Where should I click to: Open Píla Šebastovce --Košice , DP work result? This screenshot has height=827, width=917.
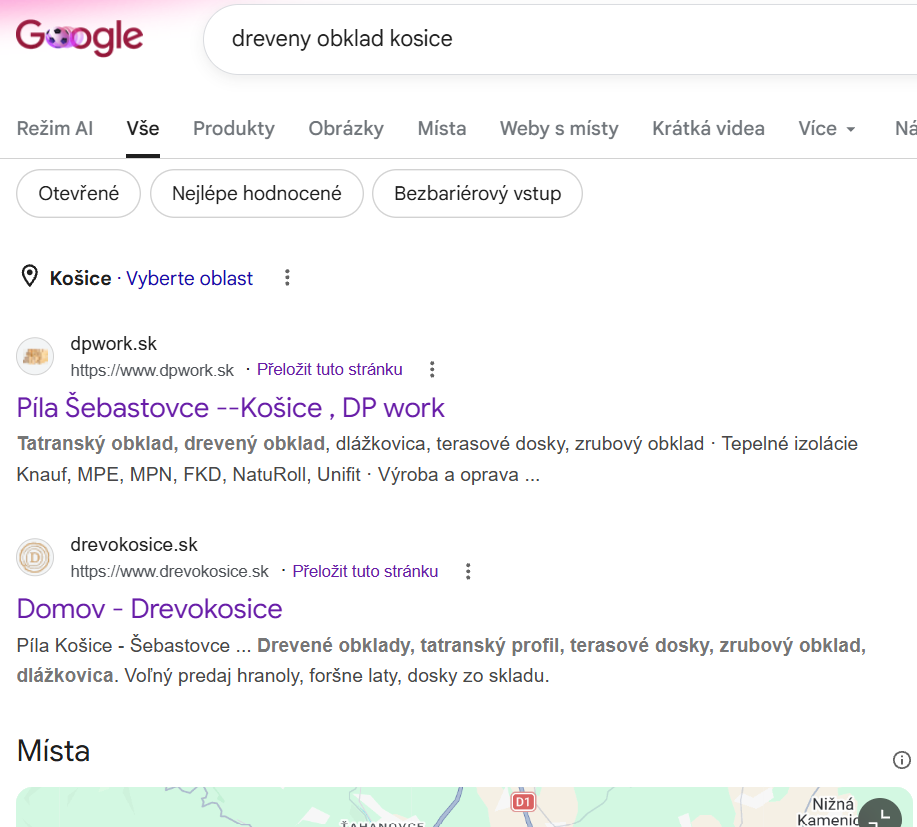tap(230, 408)
